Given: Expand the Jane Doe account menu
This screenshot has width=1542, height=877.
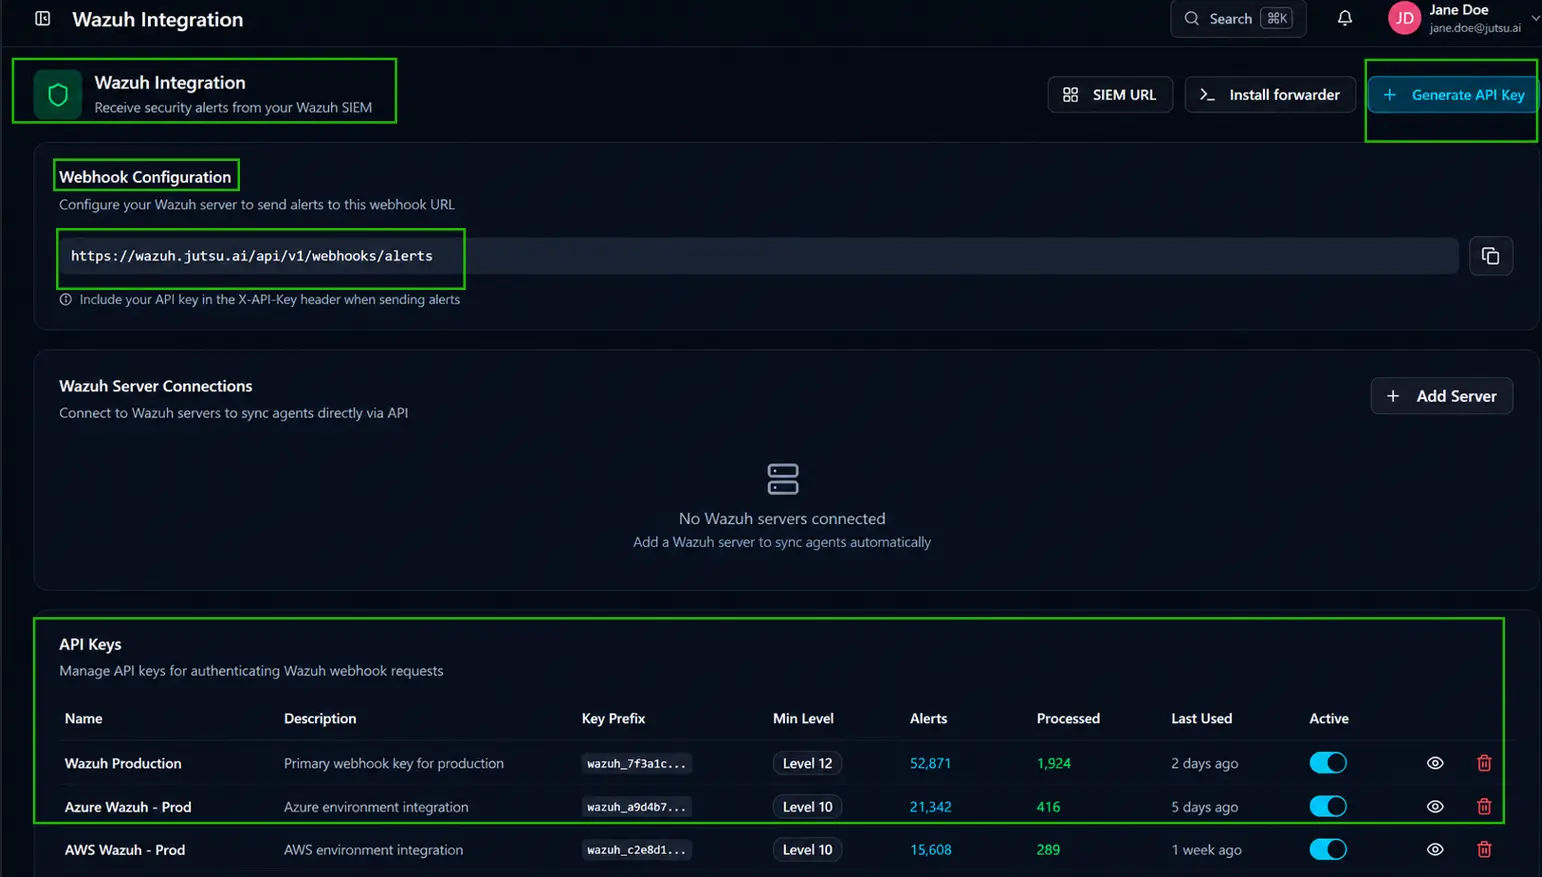Looking at the screenshot, I should click(1534, 18).
